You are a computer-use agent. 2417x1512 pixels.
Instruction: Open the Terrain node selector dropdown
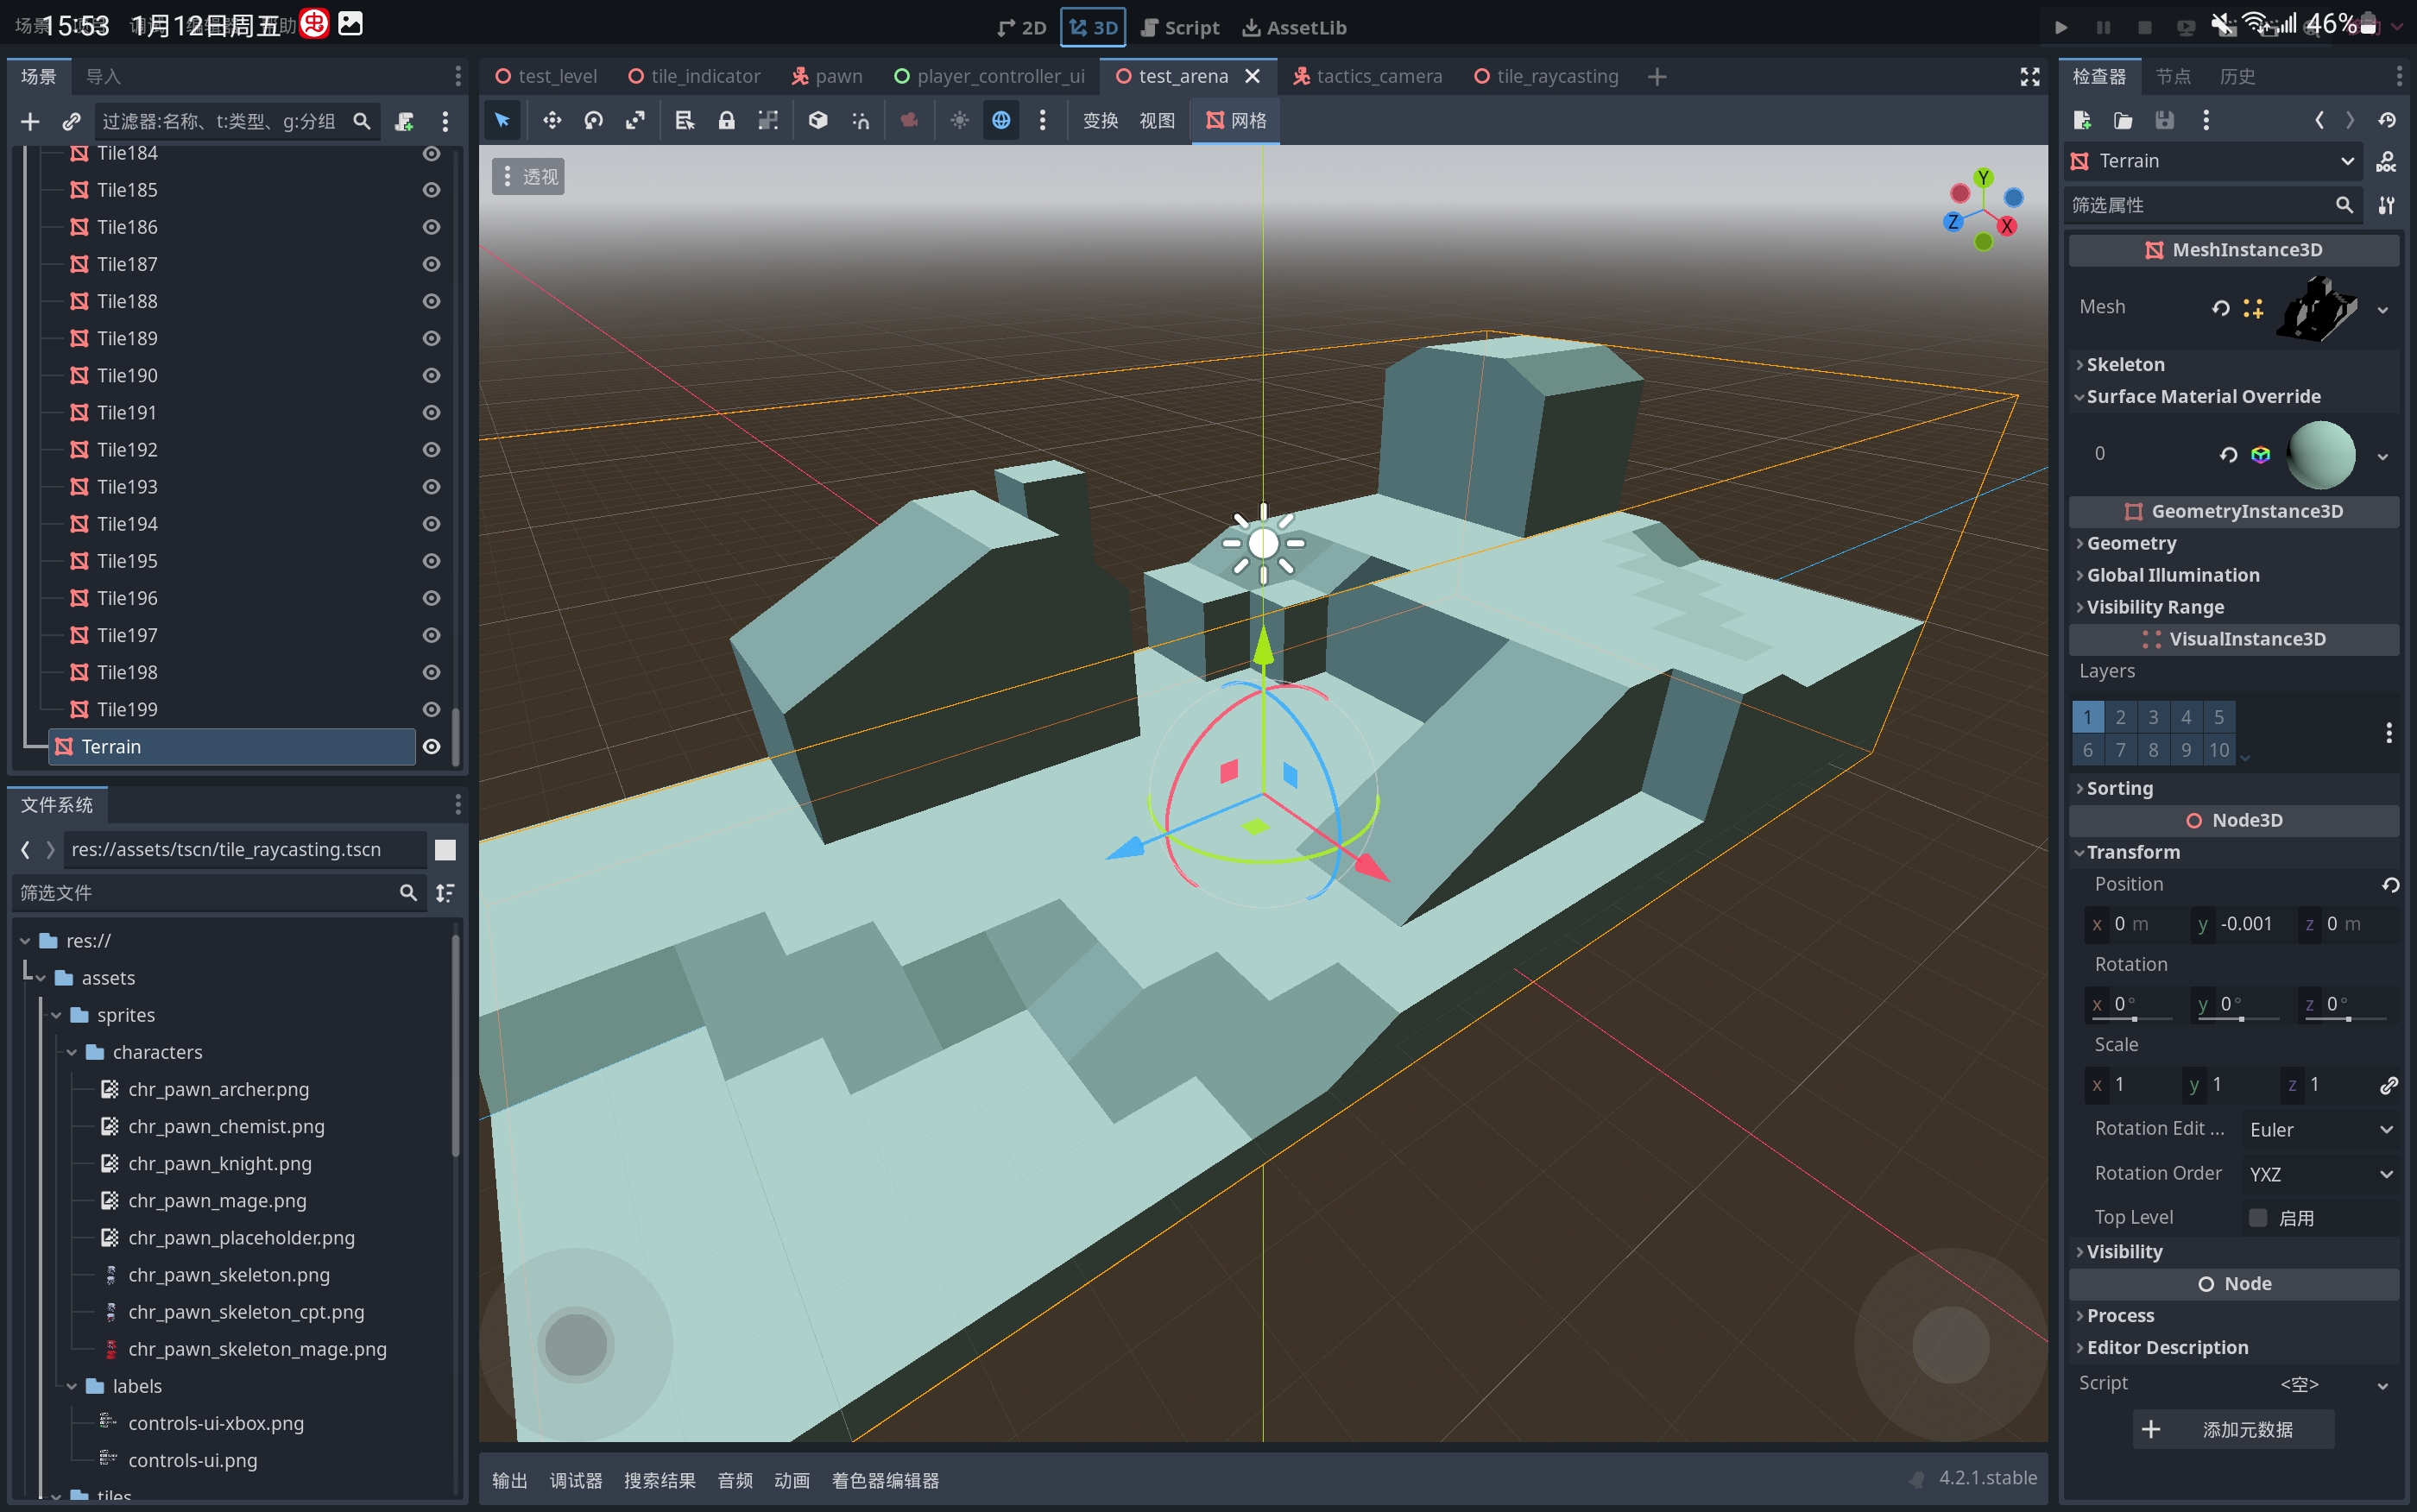click(2214, 161)
